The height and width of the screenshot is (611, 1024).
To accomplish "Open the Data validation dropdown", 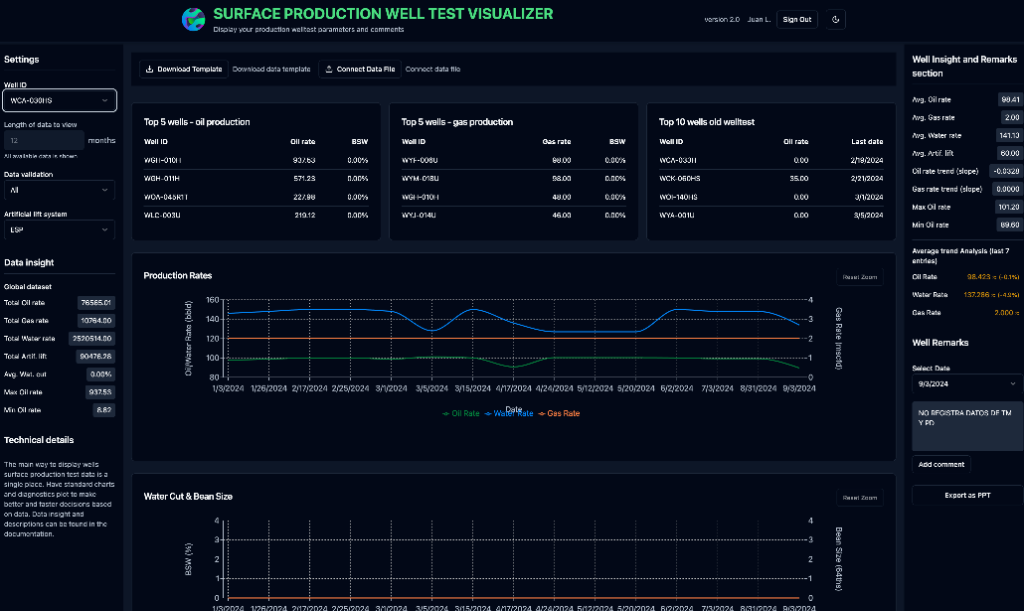I will [x=59, y=190].
